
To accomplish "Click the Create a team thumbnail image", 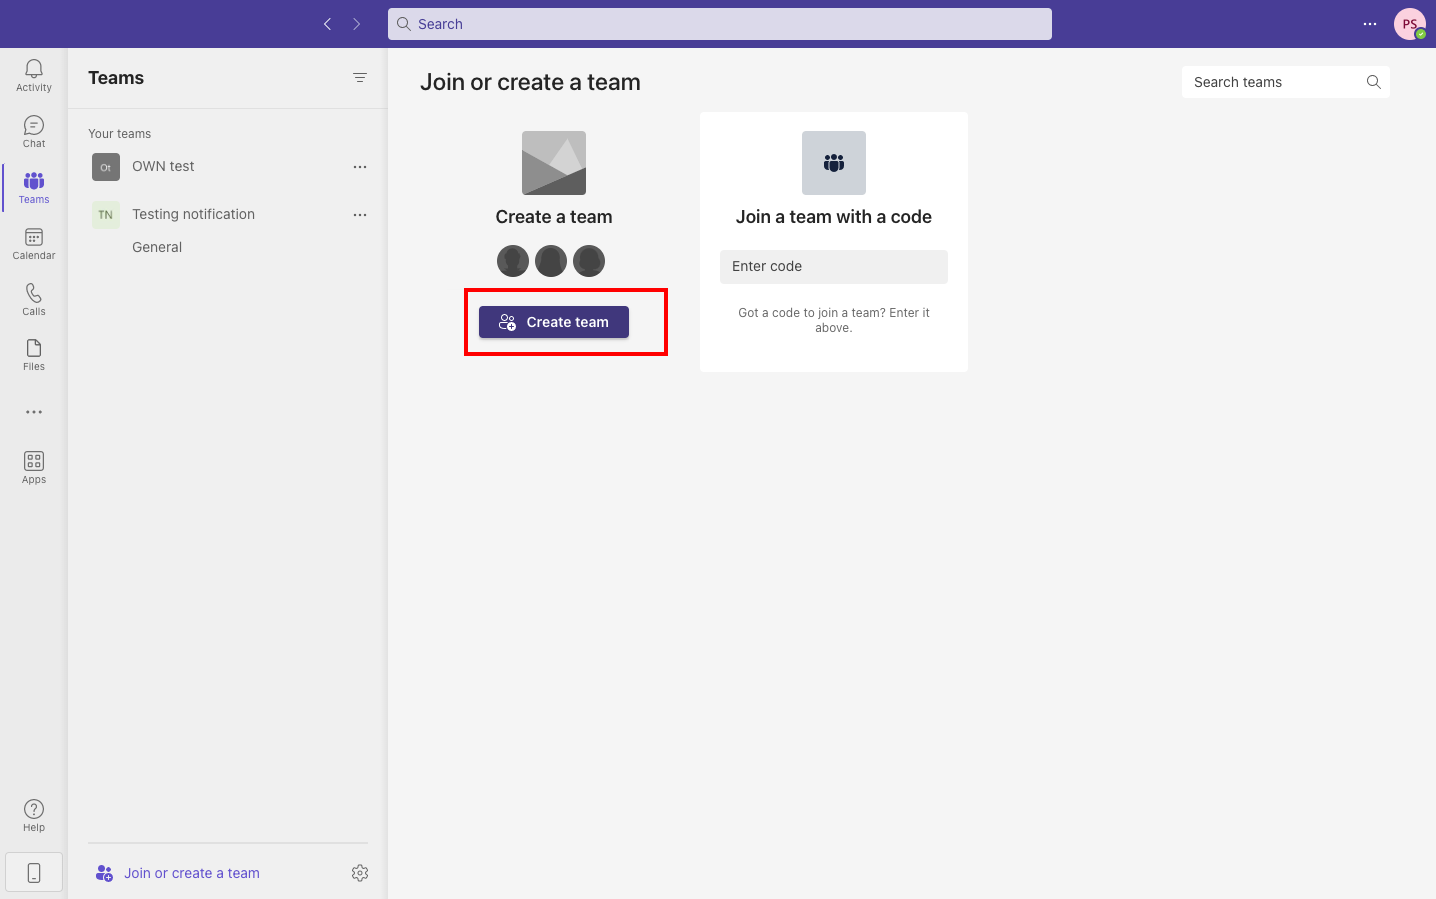I will pos(554,163).
